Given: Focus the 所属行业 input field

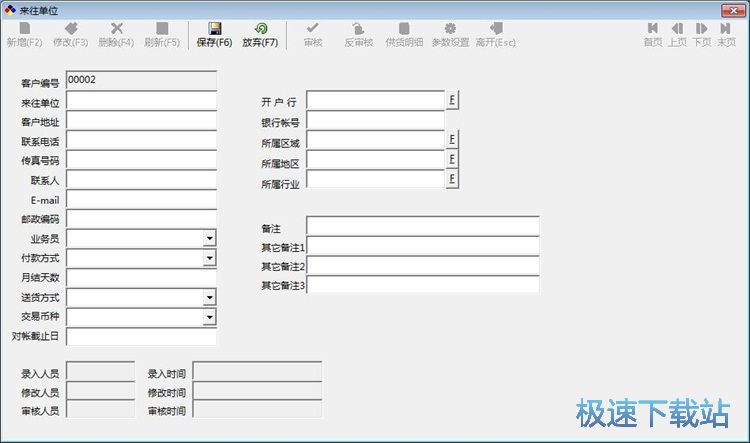Looking at the screenshot, I should [x=375, y=179].
